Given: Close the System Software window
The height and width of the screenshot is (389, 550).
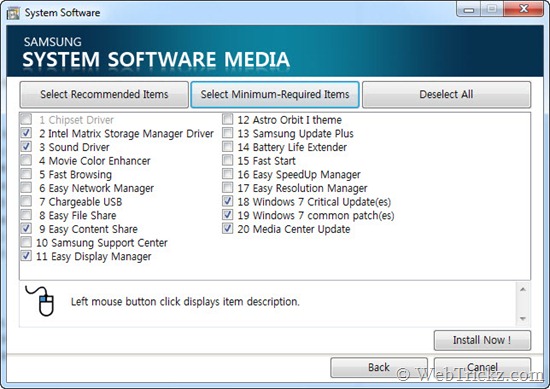Looking at the screenshot, I should [523, 8].
